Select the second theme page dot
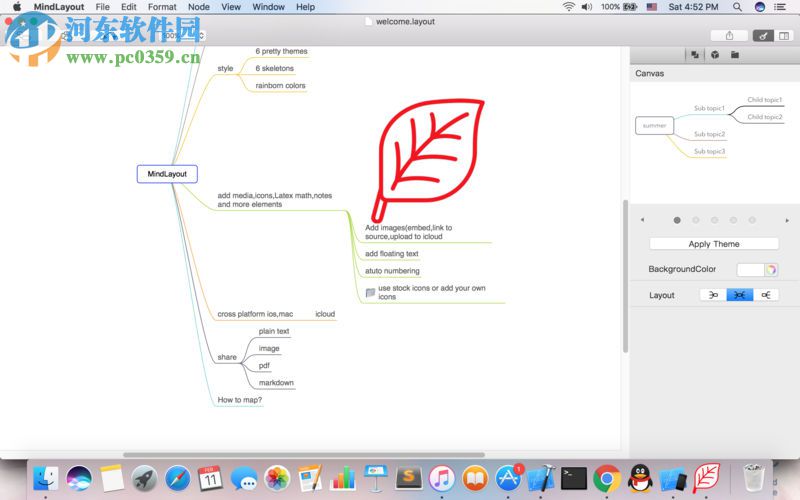The image size is (800, 500). click(696, 220)
